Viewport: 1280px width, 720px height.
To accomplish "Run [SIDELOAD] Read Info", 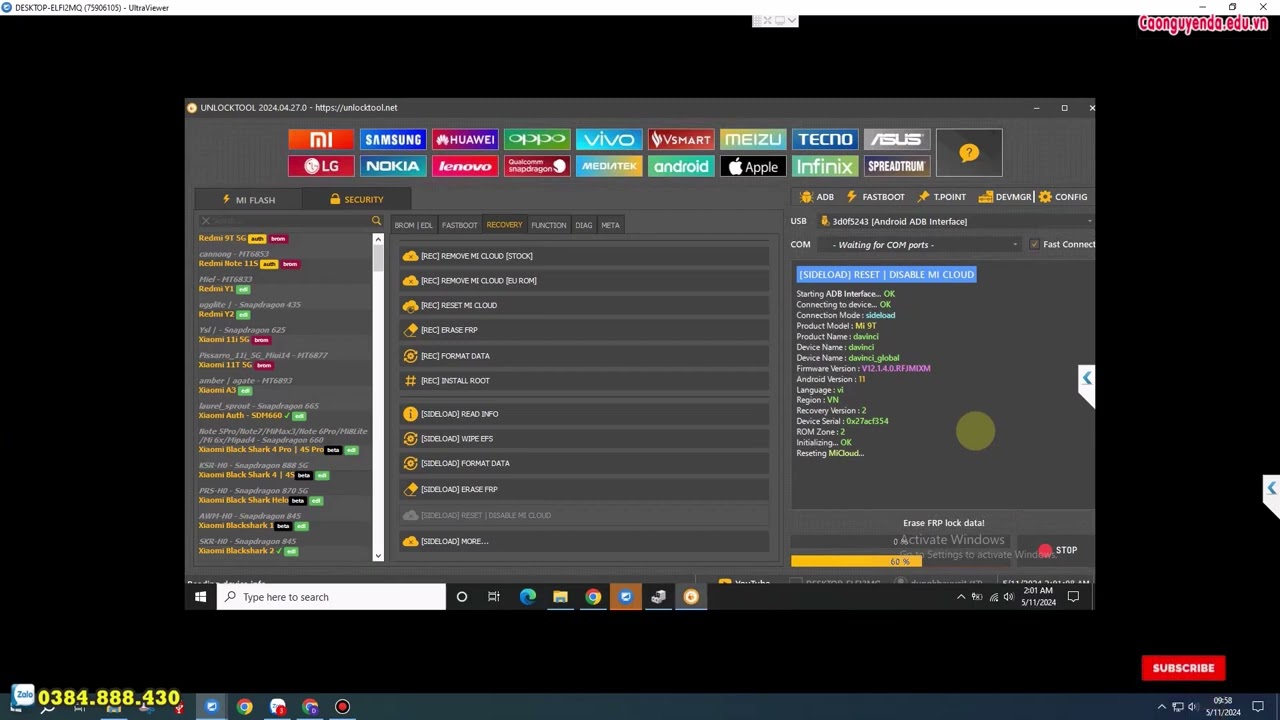I will 585,414.
